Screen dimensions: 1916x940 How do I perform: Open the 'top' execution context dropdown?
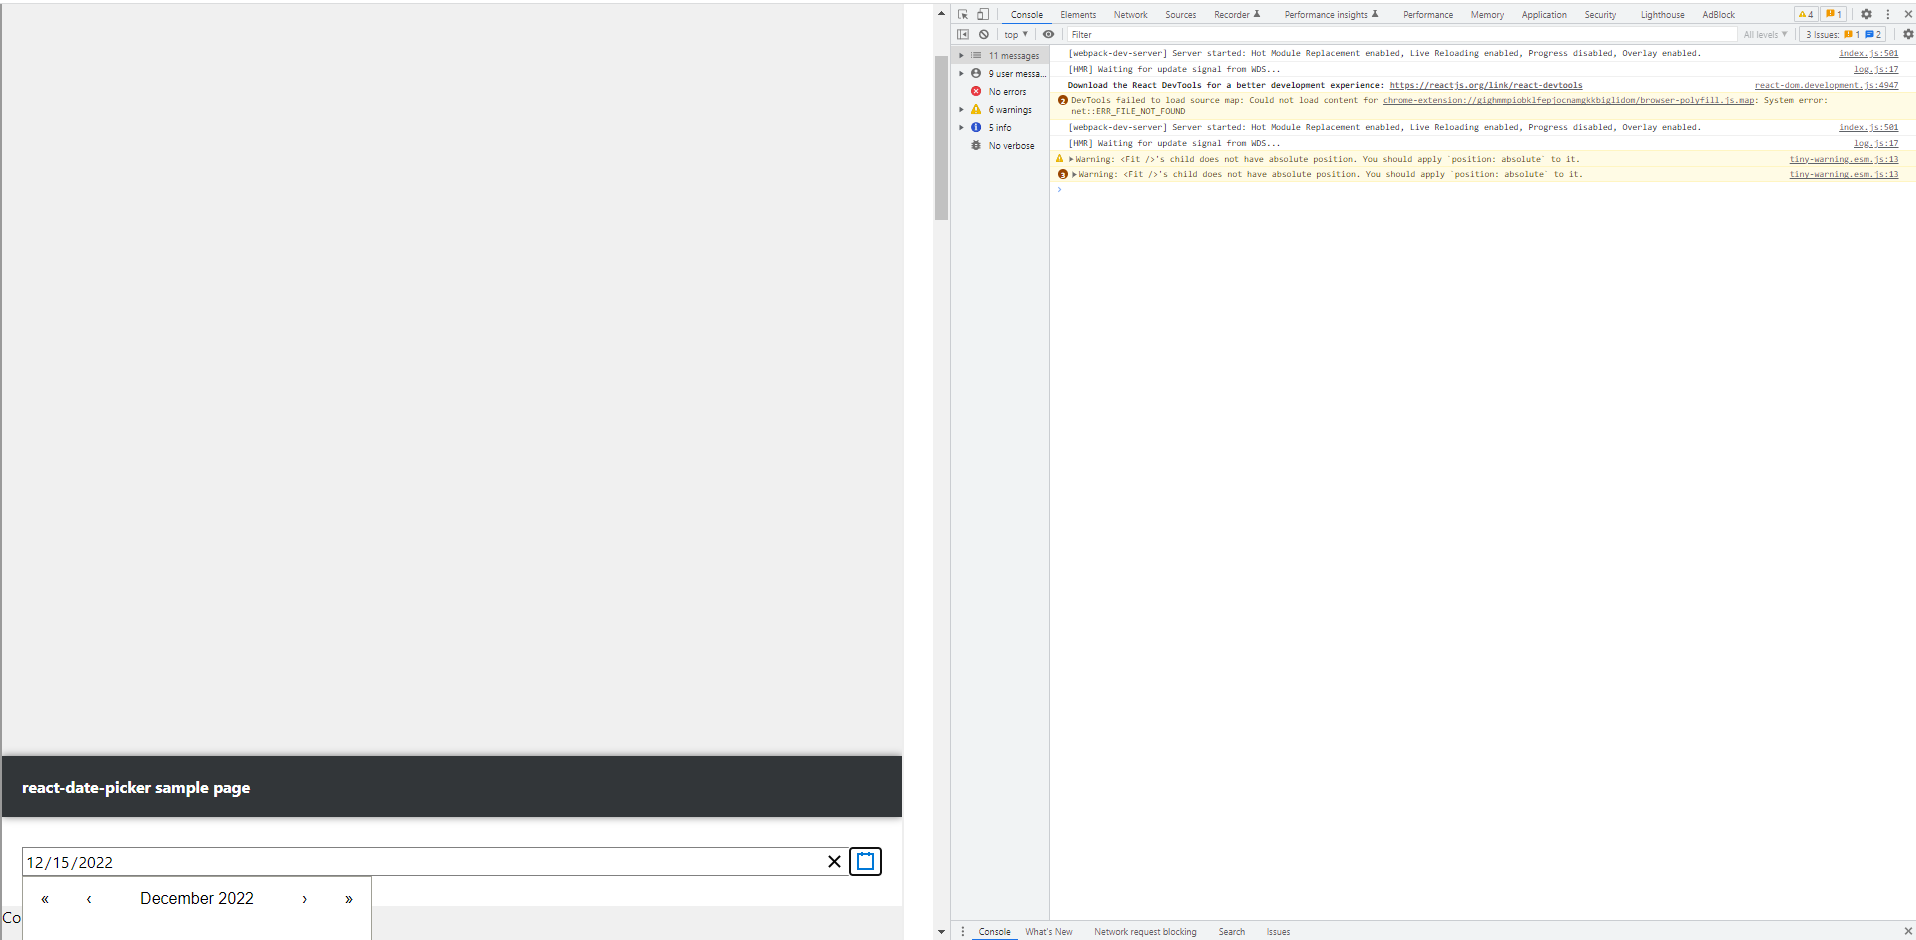1015,34
